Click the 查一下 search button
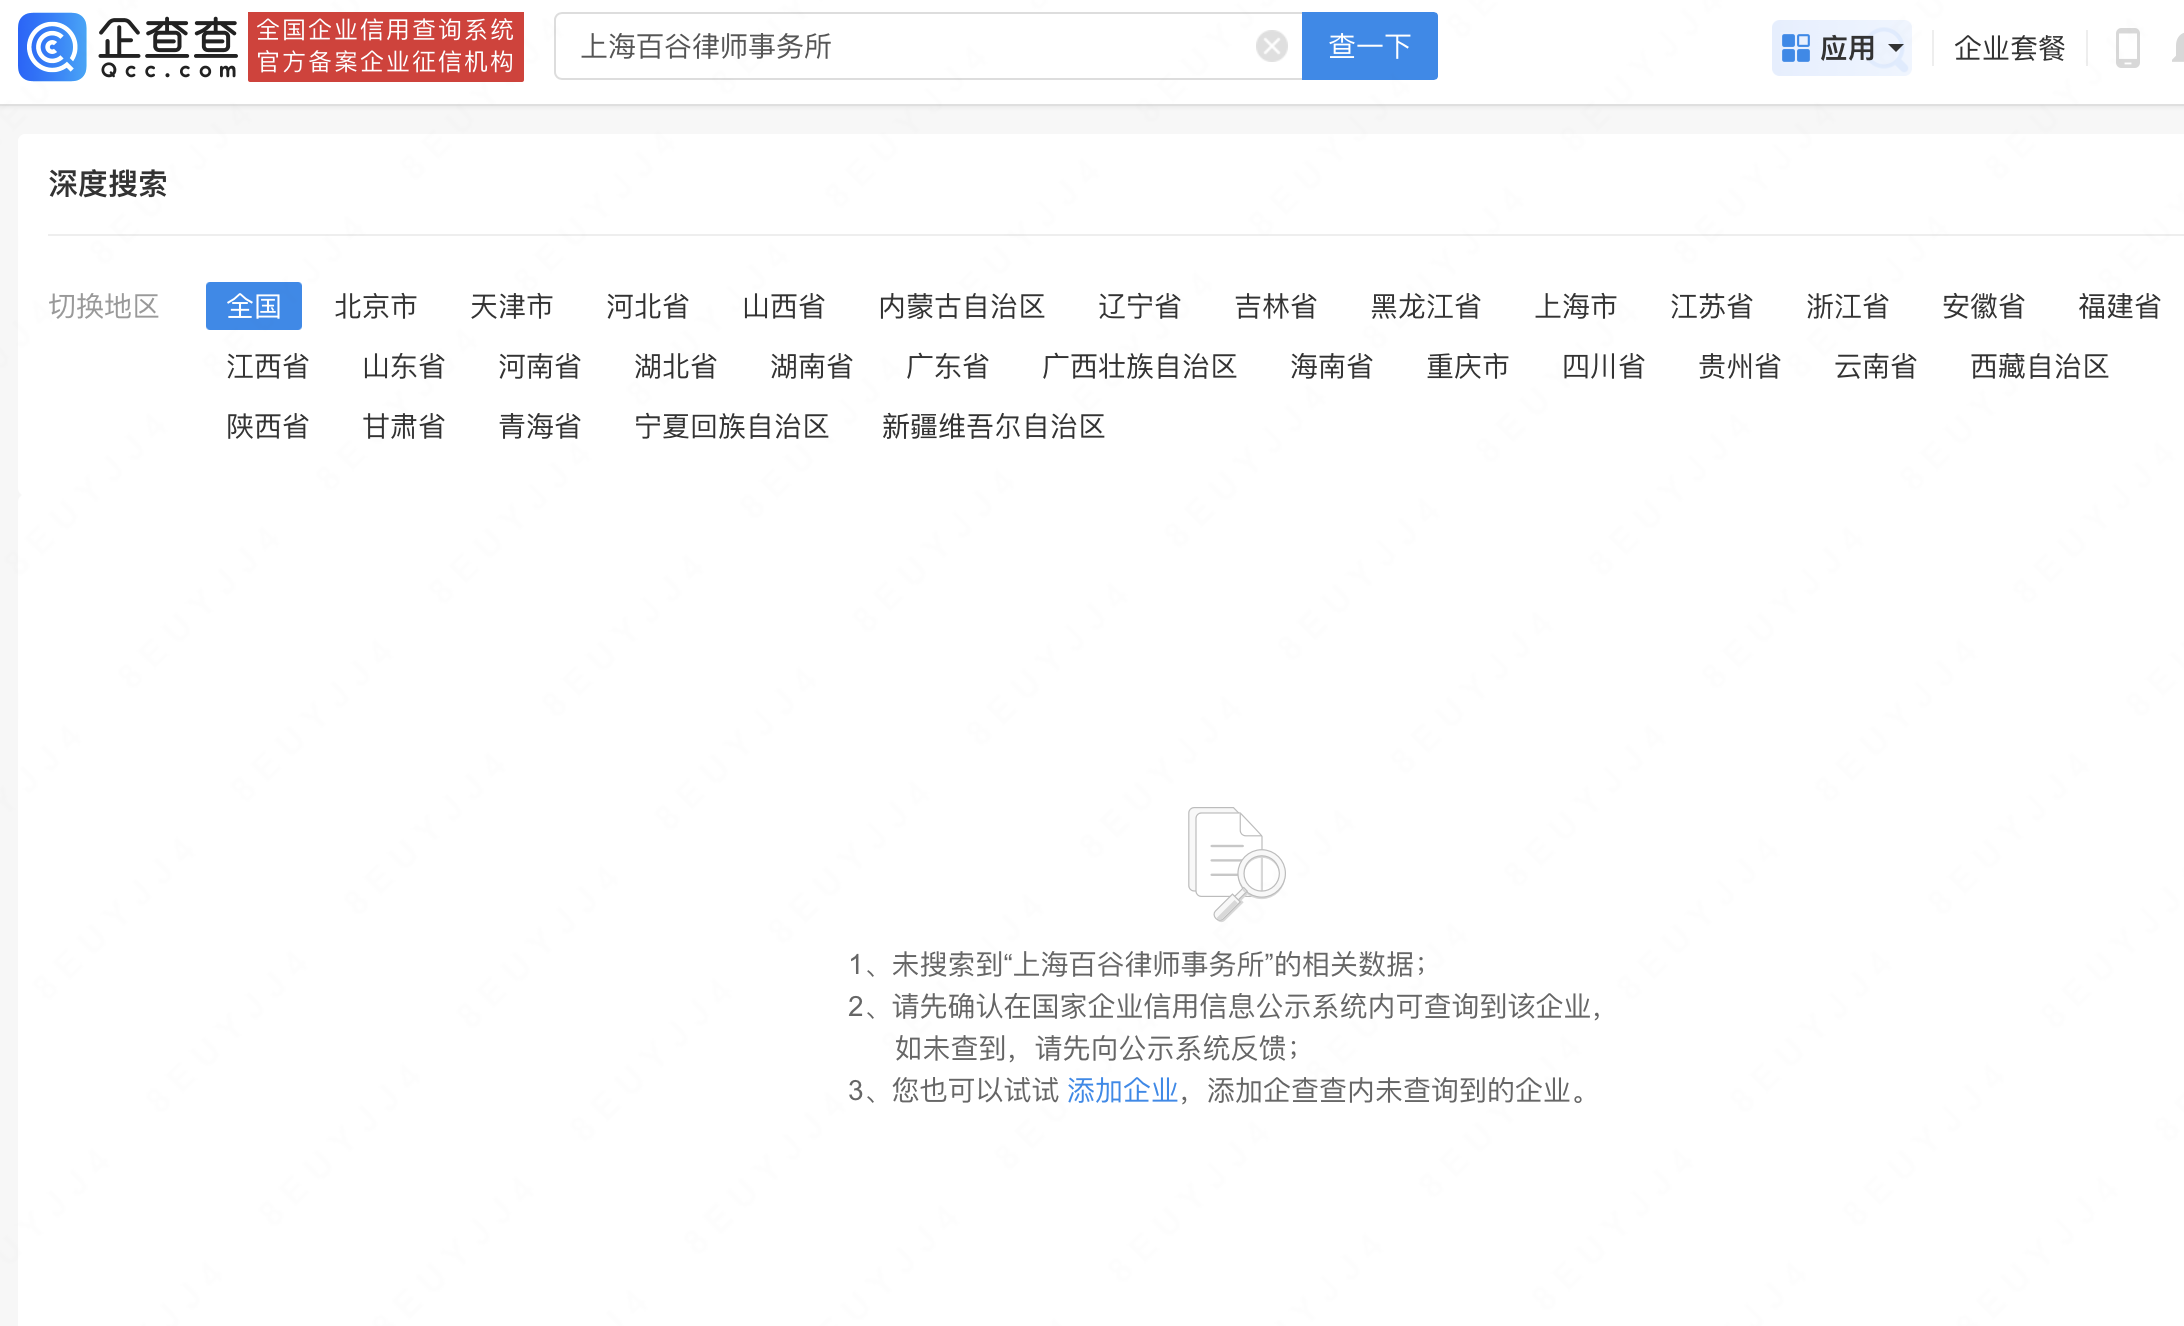This screenshot has width=2184, height=1326. 1369,46
